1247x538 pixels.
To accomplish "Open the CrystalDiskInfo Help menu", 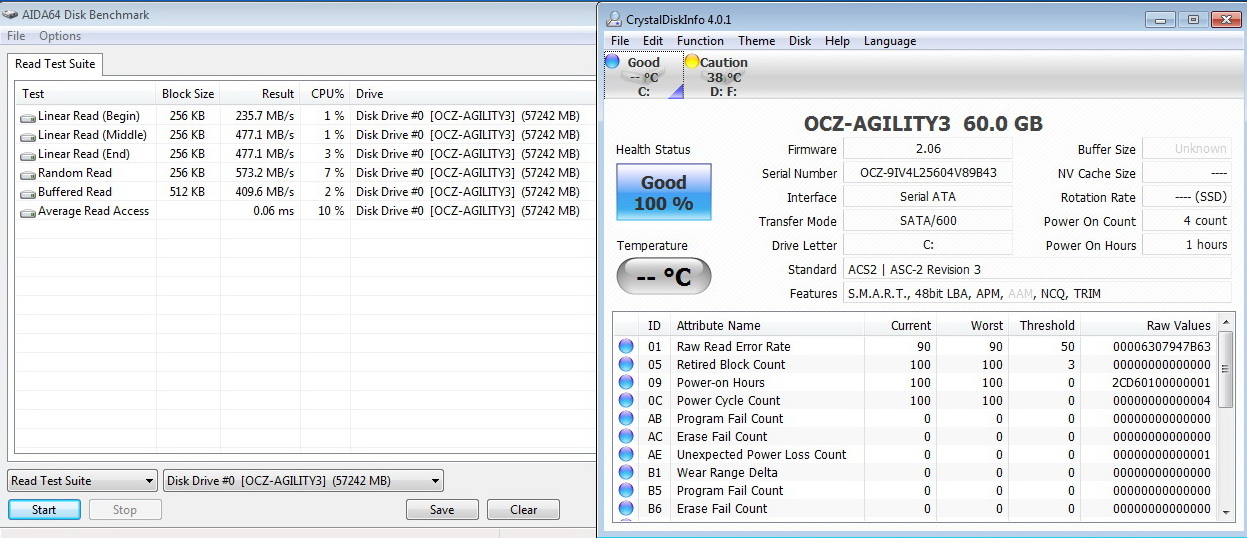I will pyautogui.click(x=837, y=41).
